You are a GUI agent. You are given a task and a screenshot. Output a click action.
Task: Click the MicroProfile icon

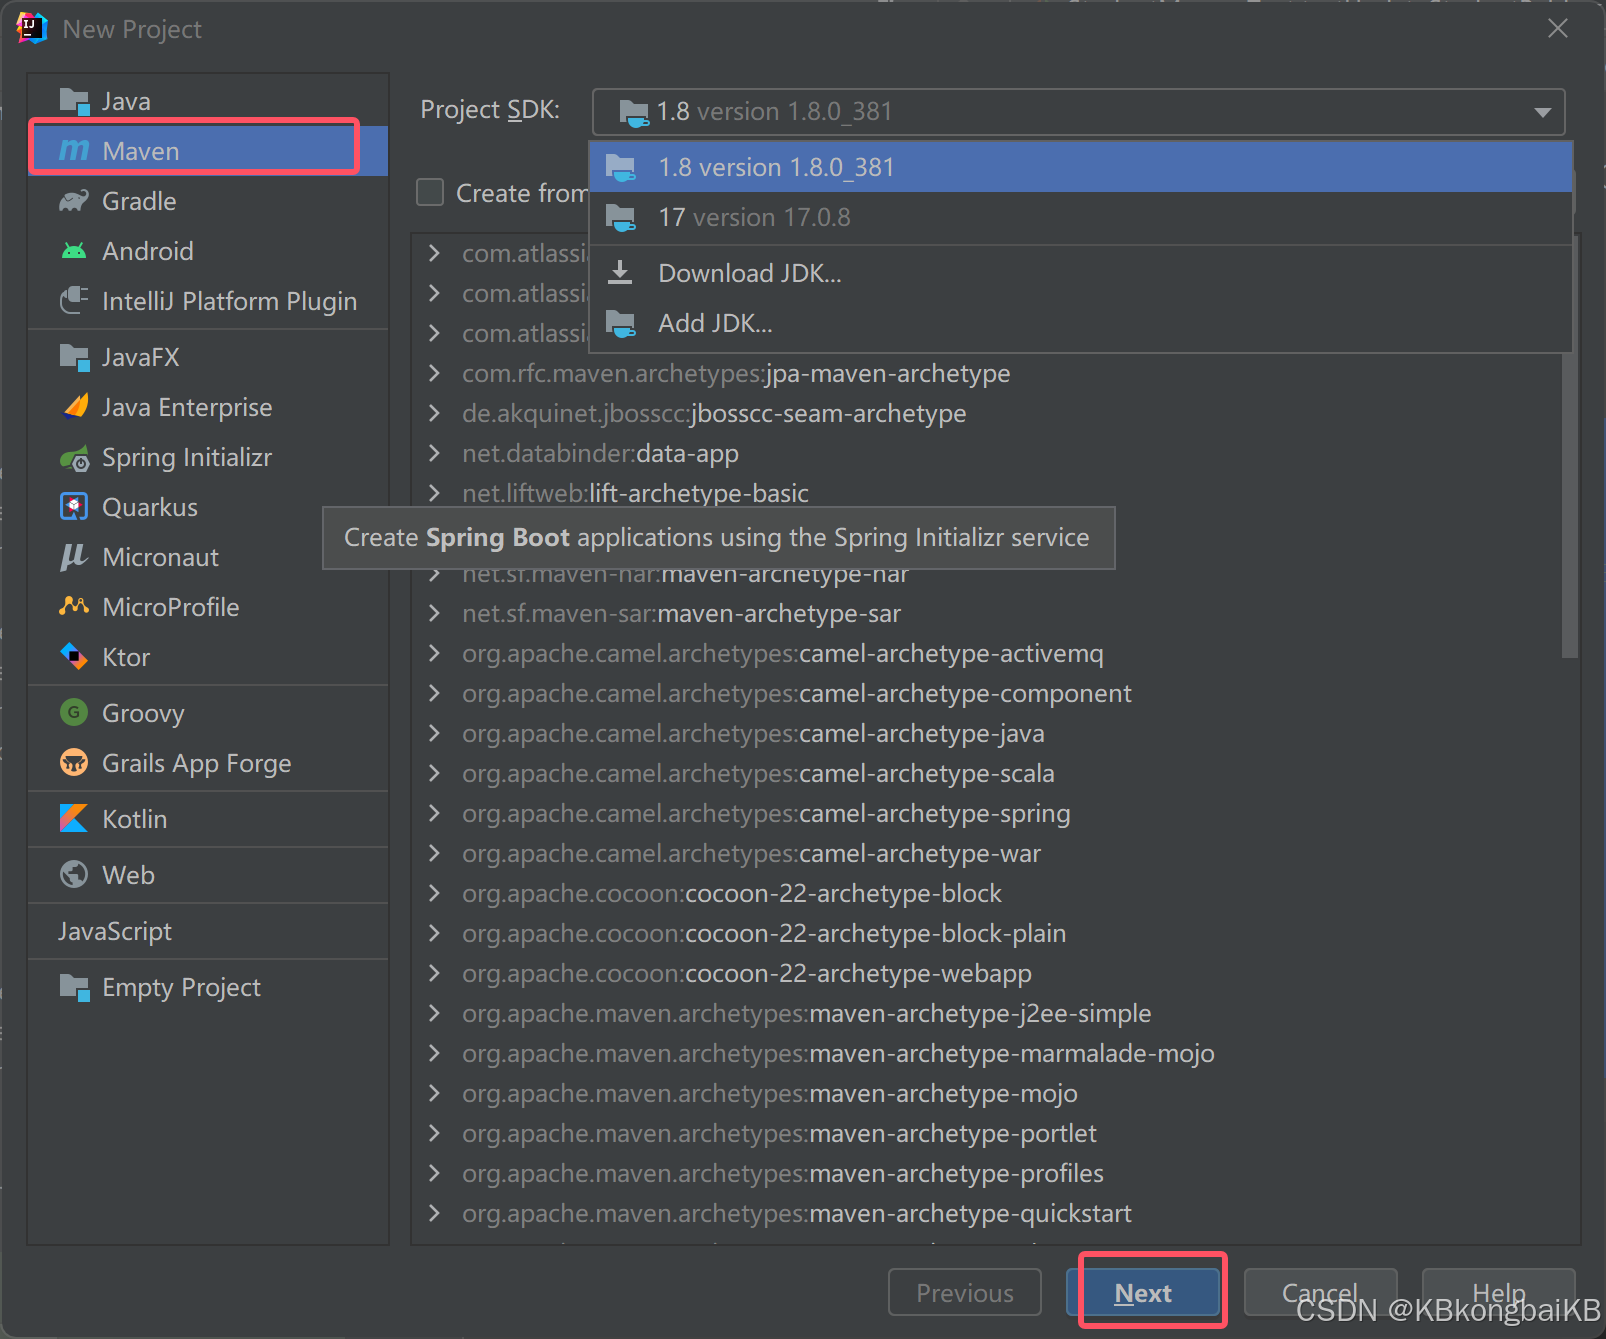click(74, 606)
